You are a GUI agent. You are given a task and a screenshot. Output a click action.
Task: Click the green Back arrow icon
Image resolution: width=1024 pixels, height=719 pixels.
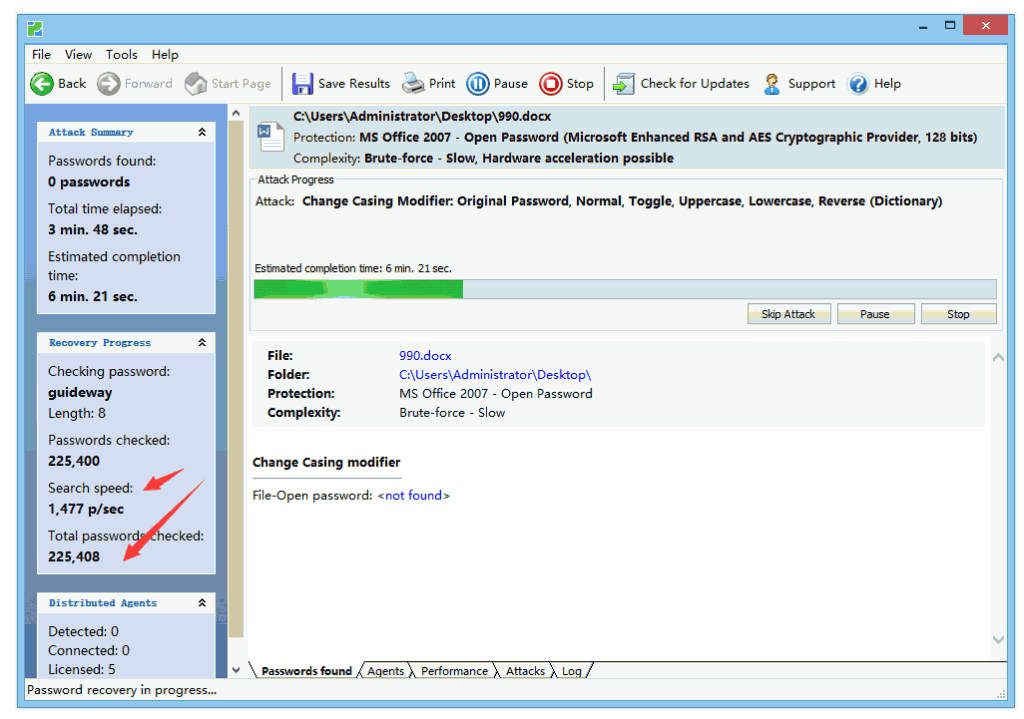[x=42, y=84]
